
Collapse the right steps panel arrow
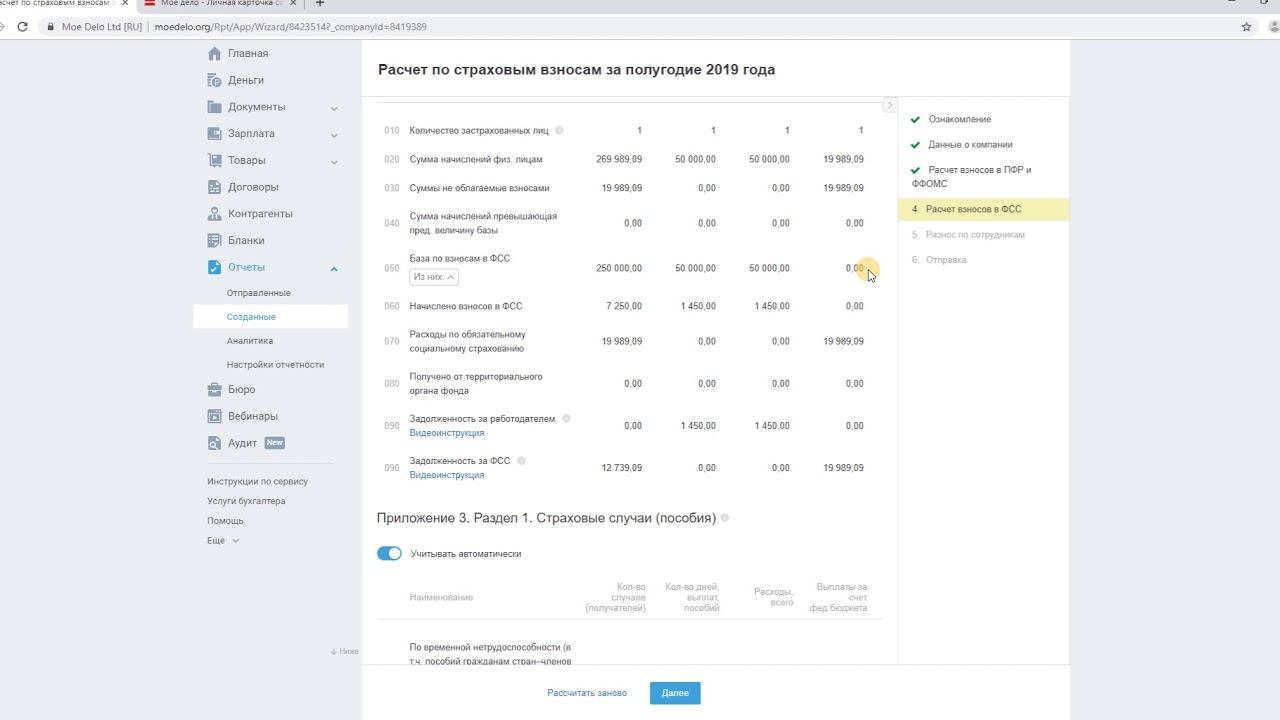click(889, 105)
